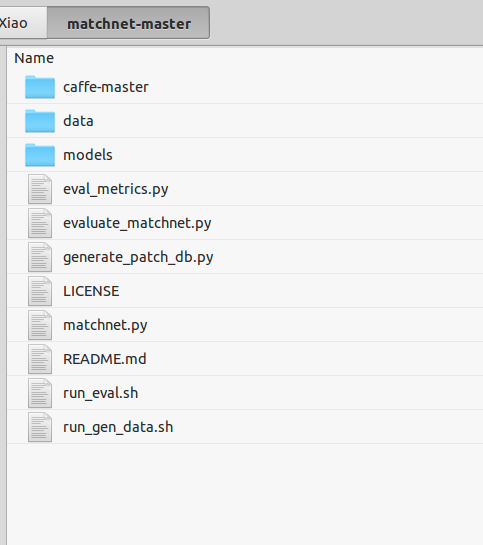Sort by the Name column header

click(34, 58)
